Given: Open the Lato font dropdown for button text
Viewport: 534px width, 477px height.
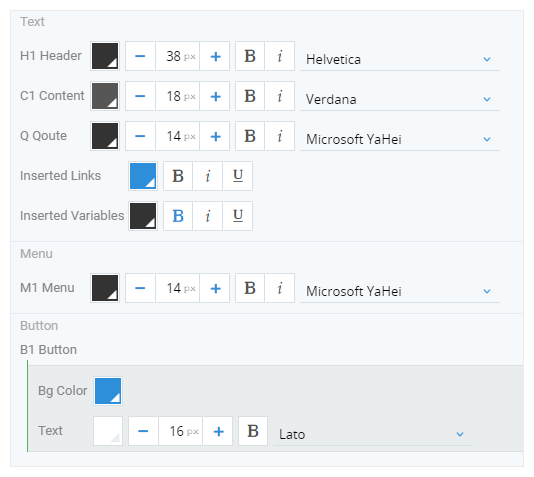Looking at the screenshot, I should point(373,434).
